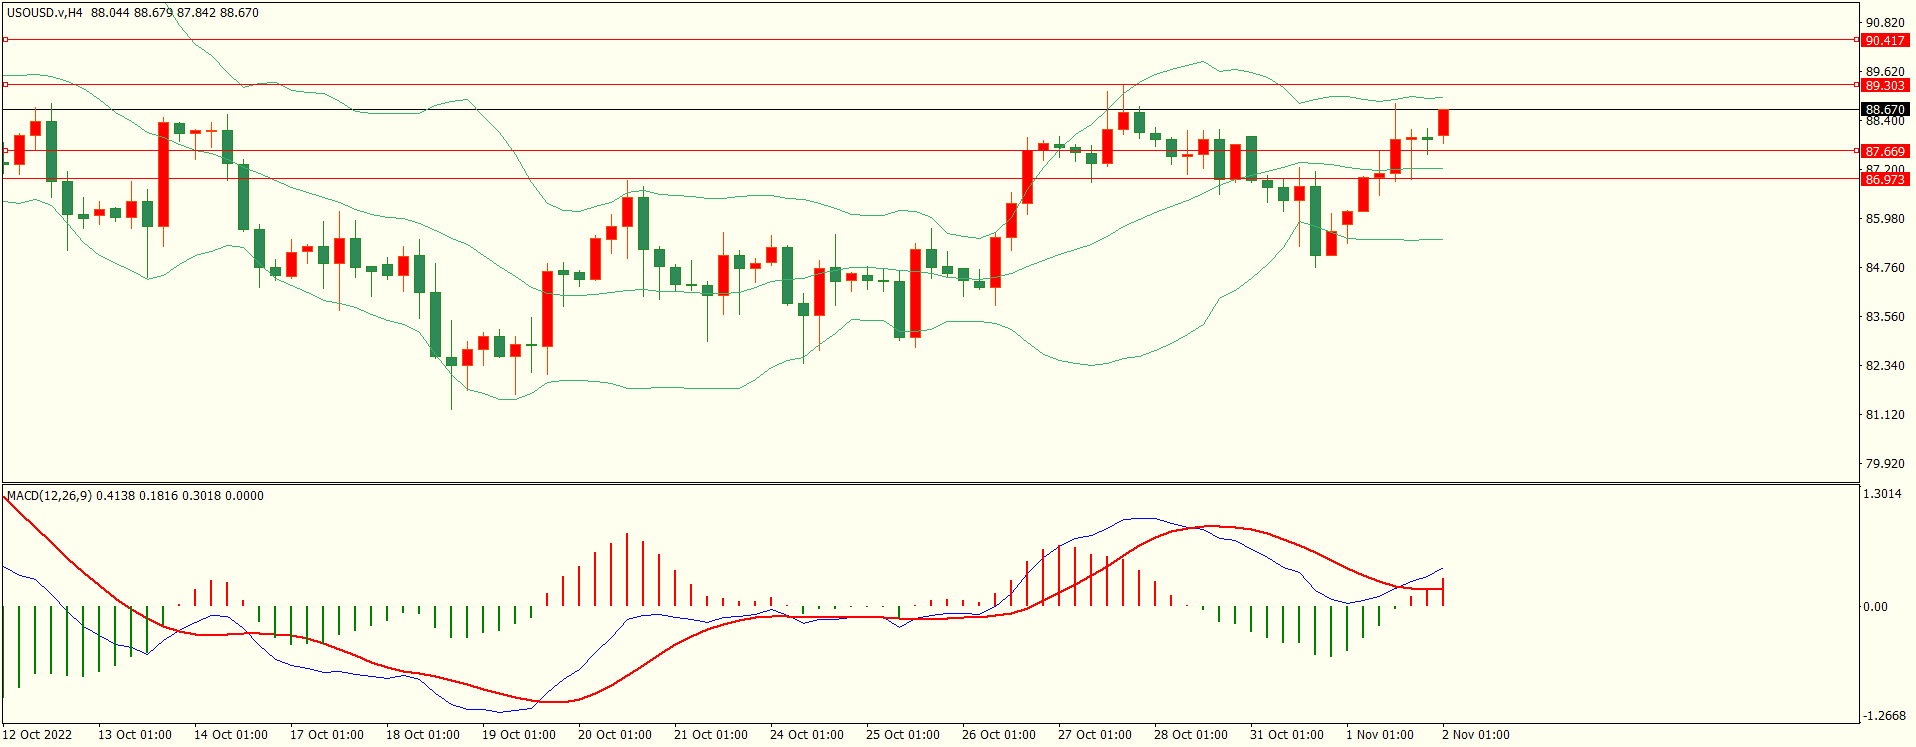Image resolution: width=1916 pixels, height=747 pixels.
Task: Click the 26 Oct 01:00 date label
Action: coord(999,735)
